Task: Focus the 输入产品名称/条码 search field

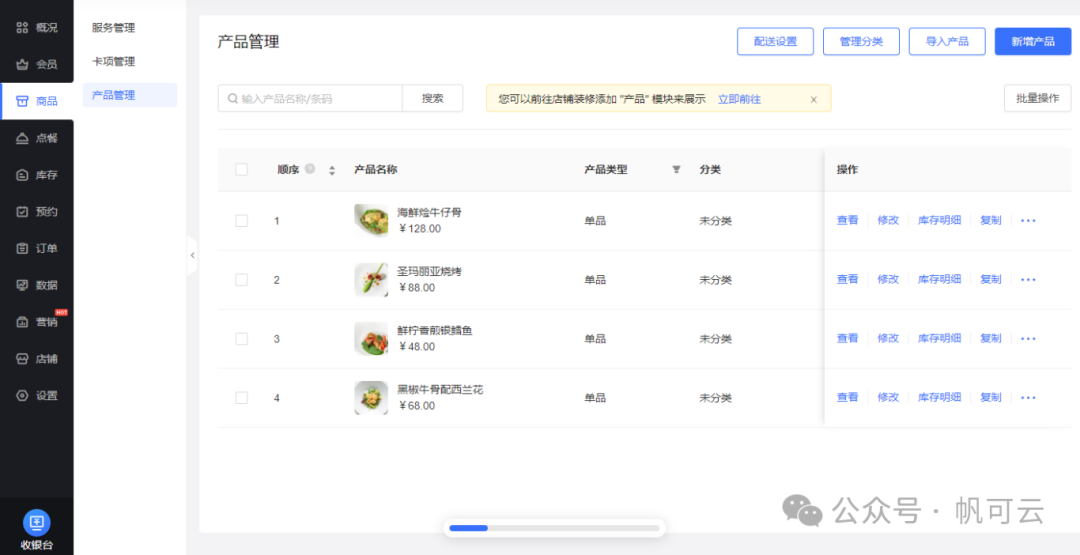Action: click(x=310, y=98)
